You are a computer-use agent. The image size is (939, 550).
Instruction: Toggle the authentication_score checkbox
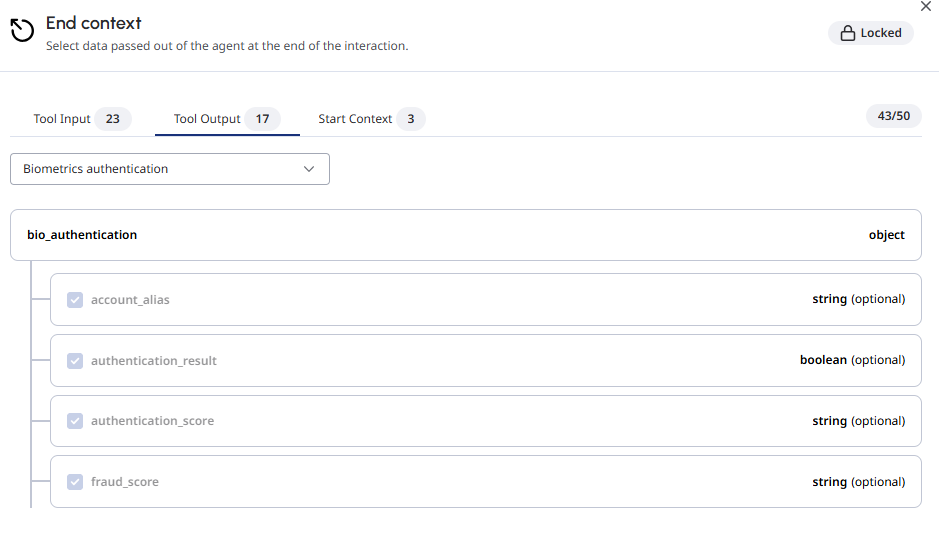75,421
